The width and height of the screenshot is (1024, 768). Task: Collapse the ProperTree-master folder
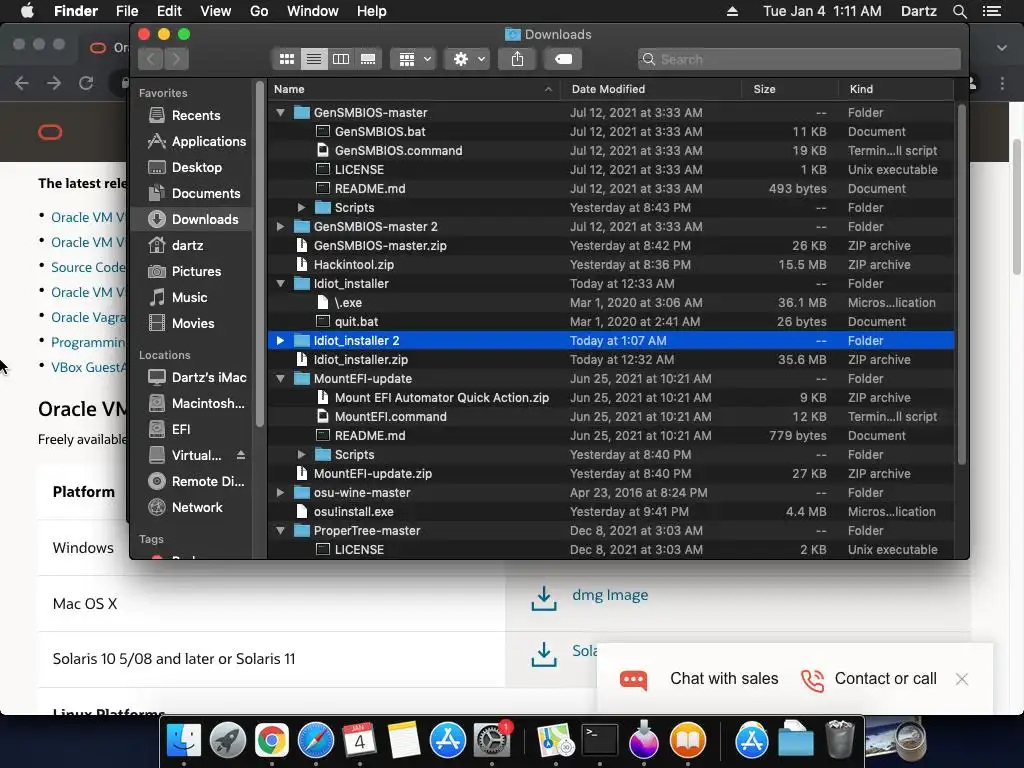point(280,531)
